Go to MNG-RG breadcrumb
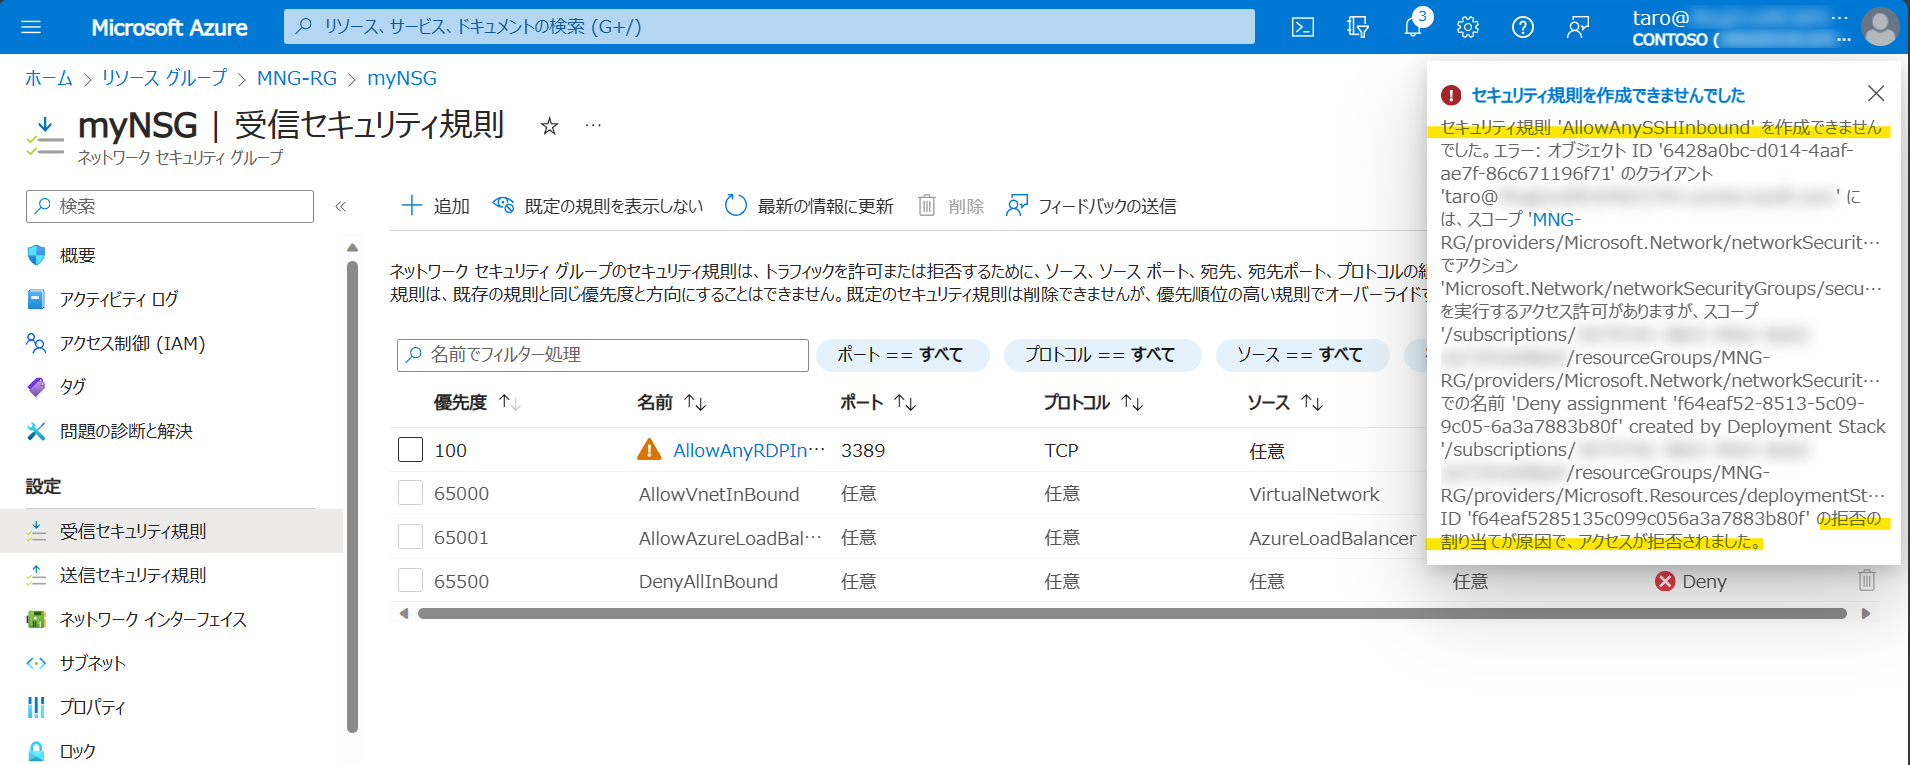The width and height of the screenshot is (1910, 765). tap(297, 78)
